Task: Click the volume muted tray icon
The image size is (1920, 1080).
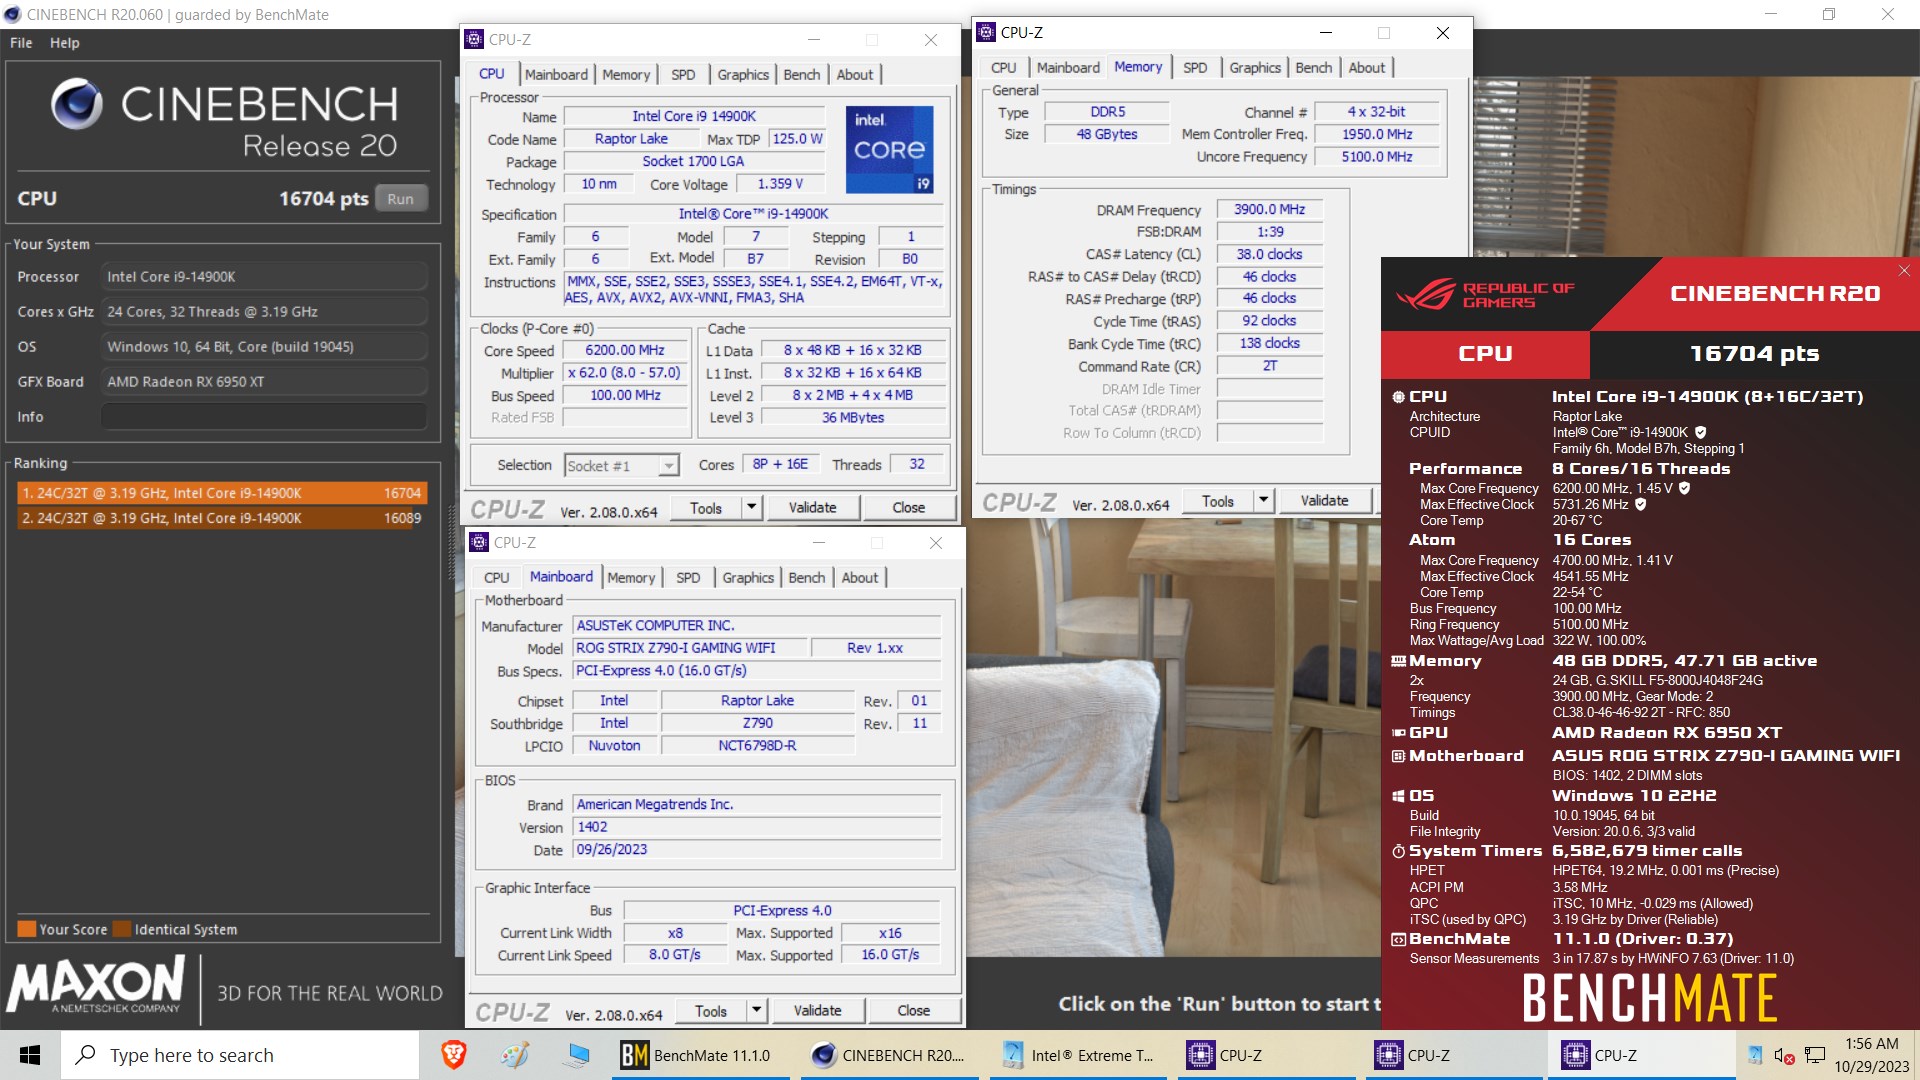Action: tap(1784, 1056)
